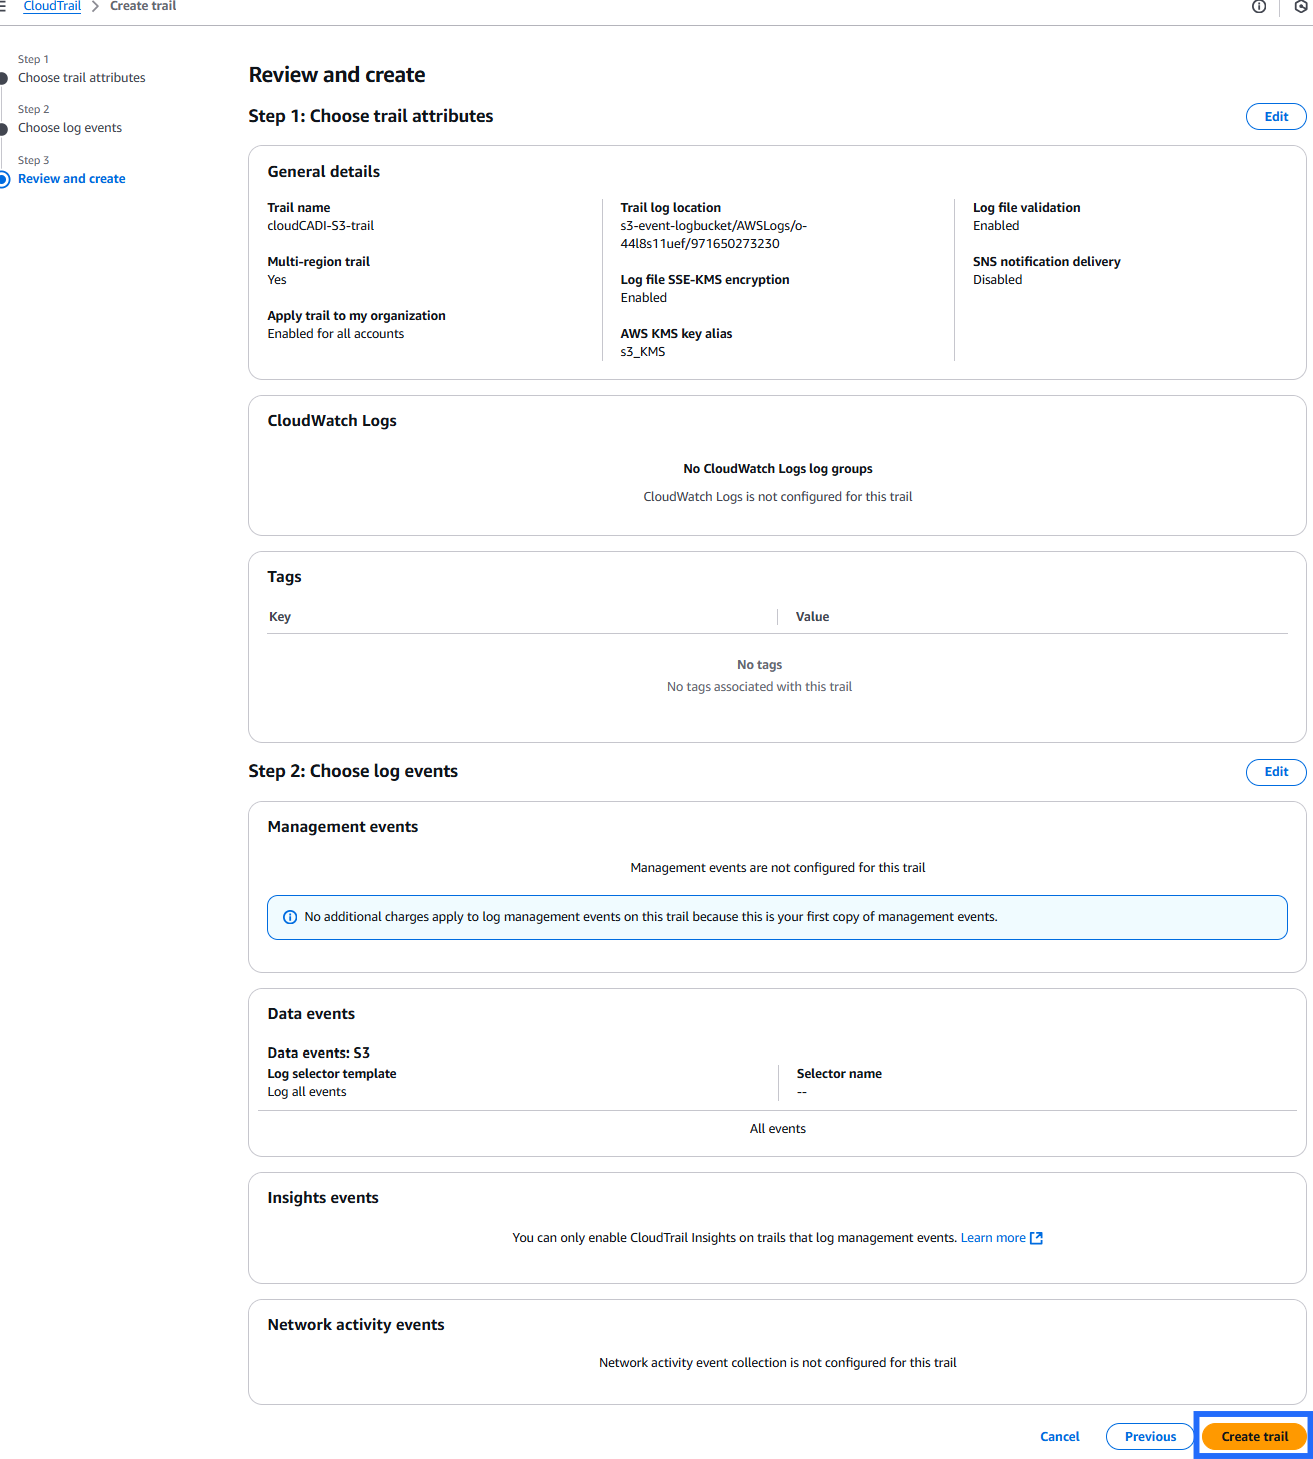Jump to Choose trail attributes step
Viewport: 1313px width, 1459px height.
[x=81, y=78]
